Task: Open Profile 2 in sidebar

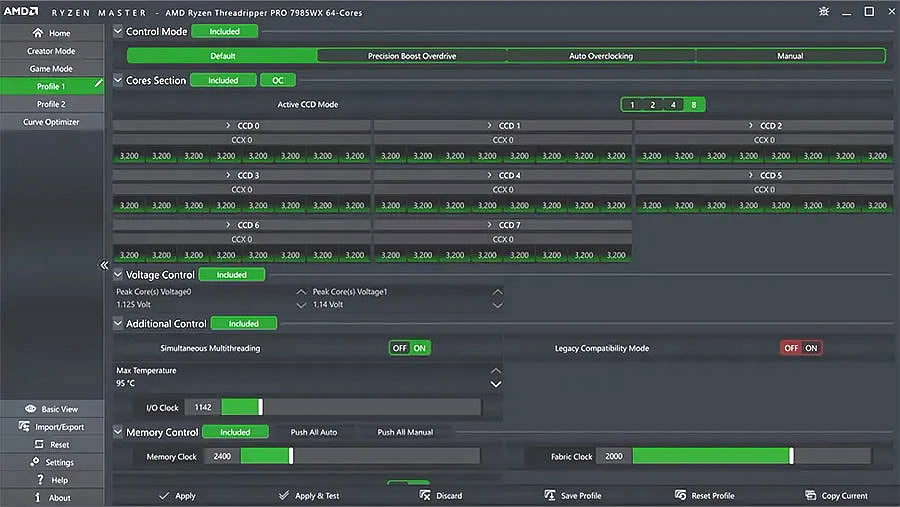Action: point(52,104)
